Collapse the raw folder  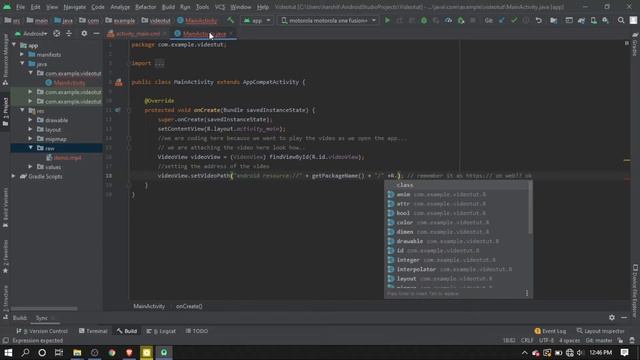click(x=31, y=148)
